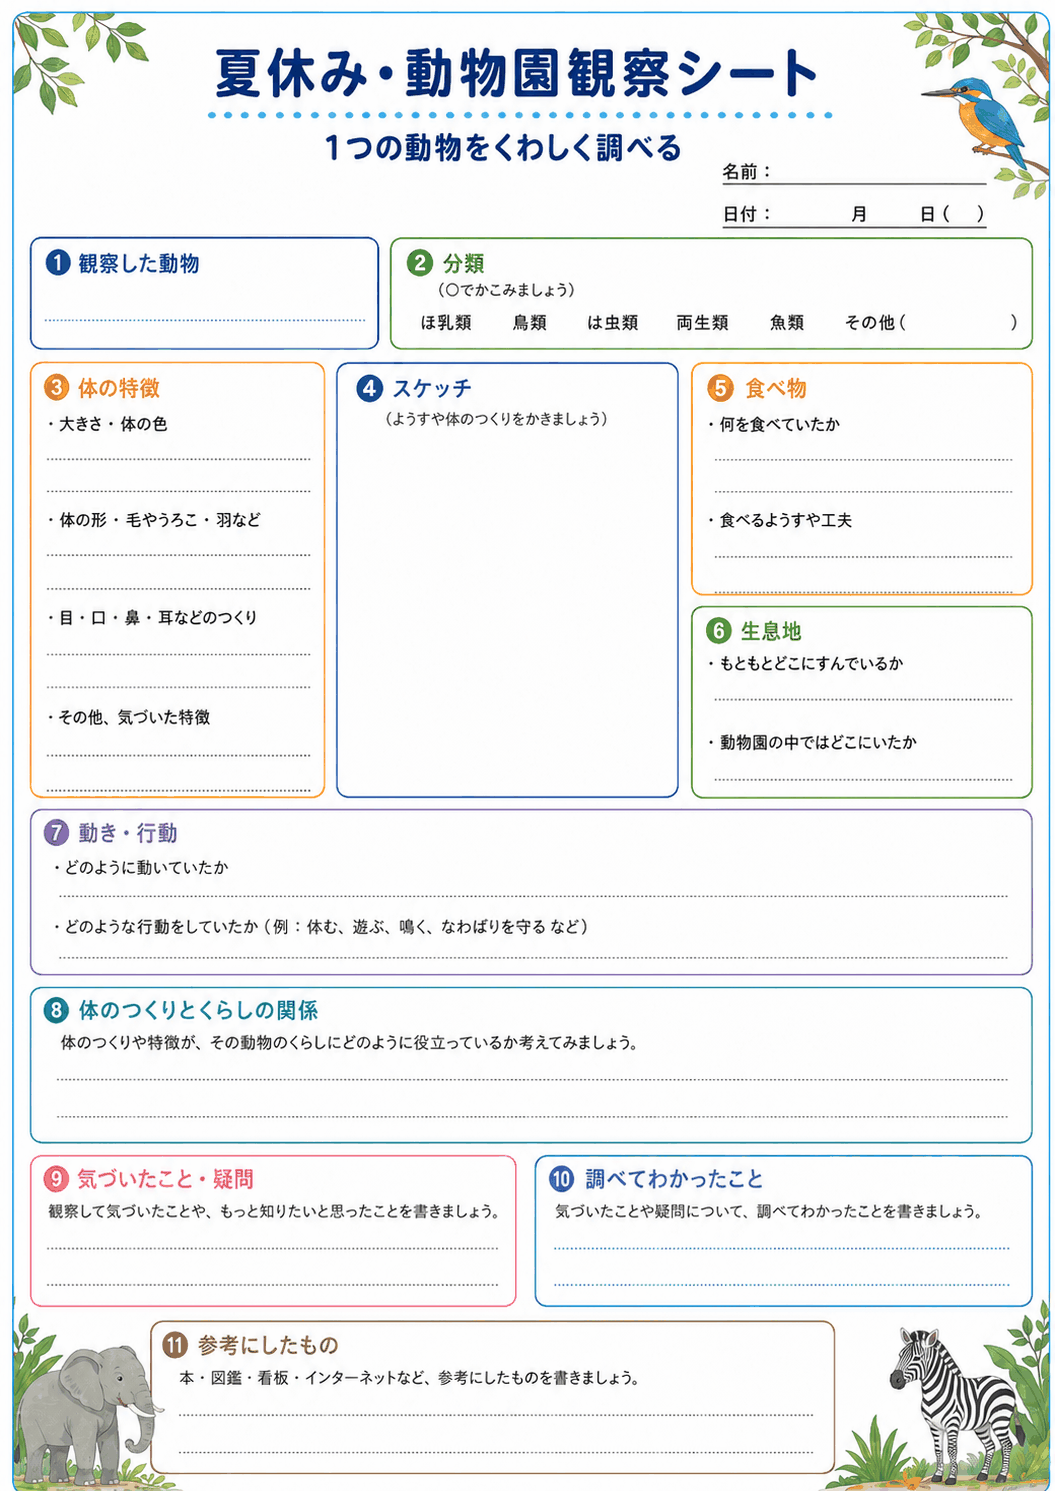Click the 体のつくりとくらしの関係 heading

click(198, 1010)
